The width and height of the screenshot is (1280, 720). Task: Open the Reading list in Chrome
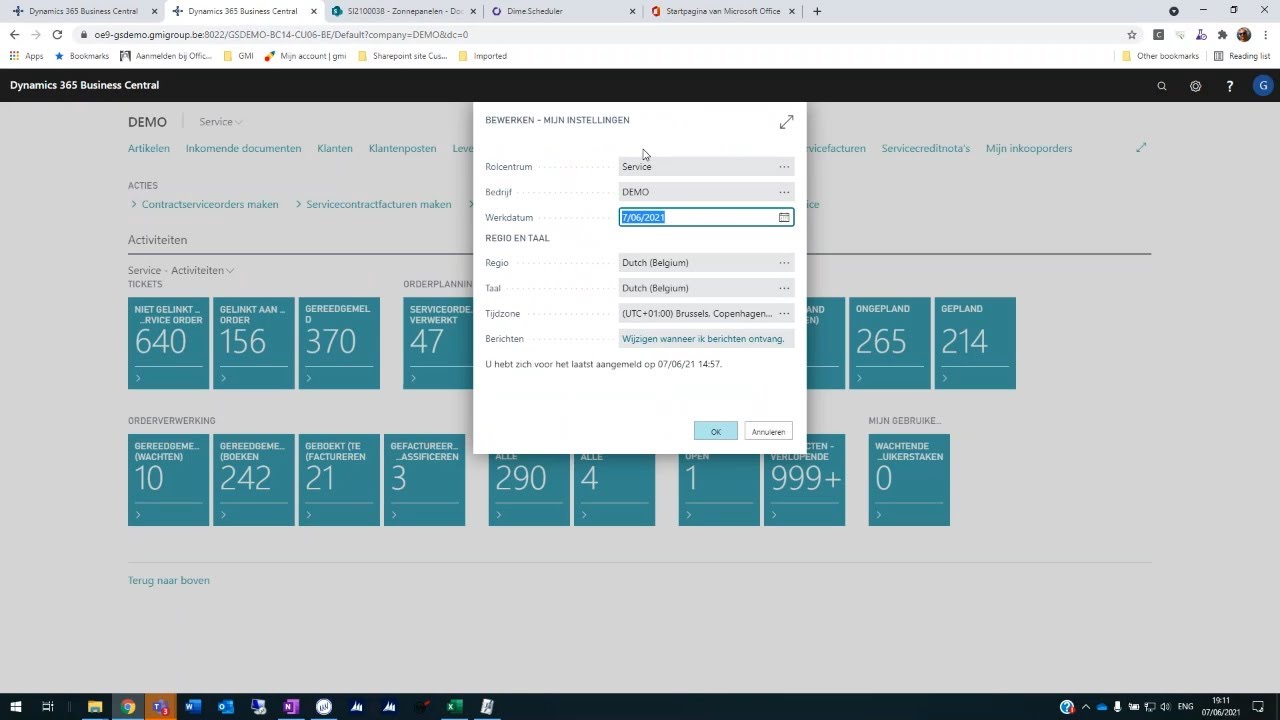click(1242, 56)
